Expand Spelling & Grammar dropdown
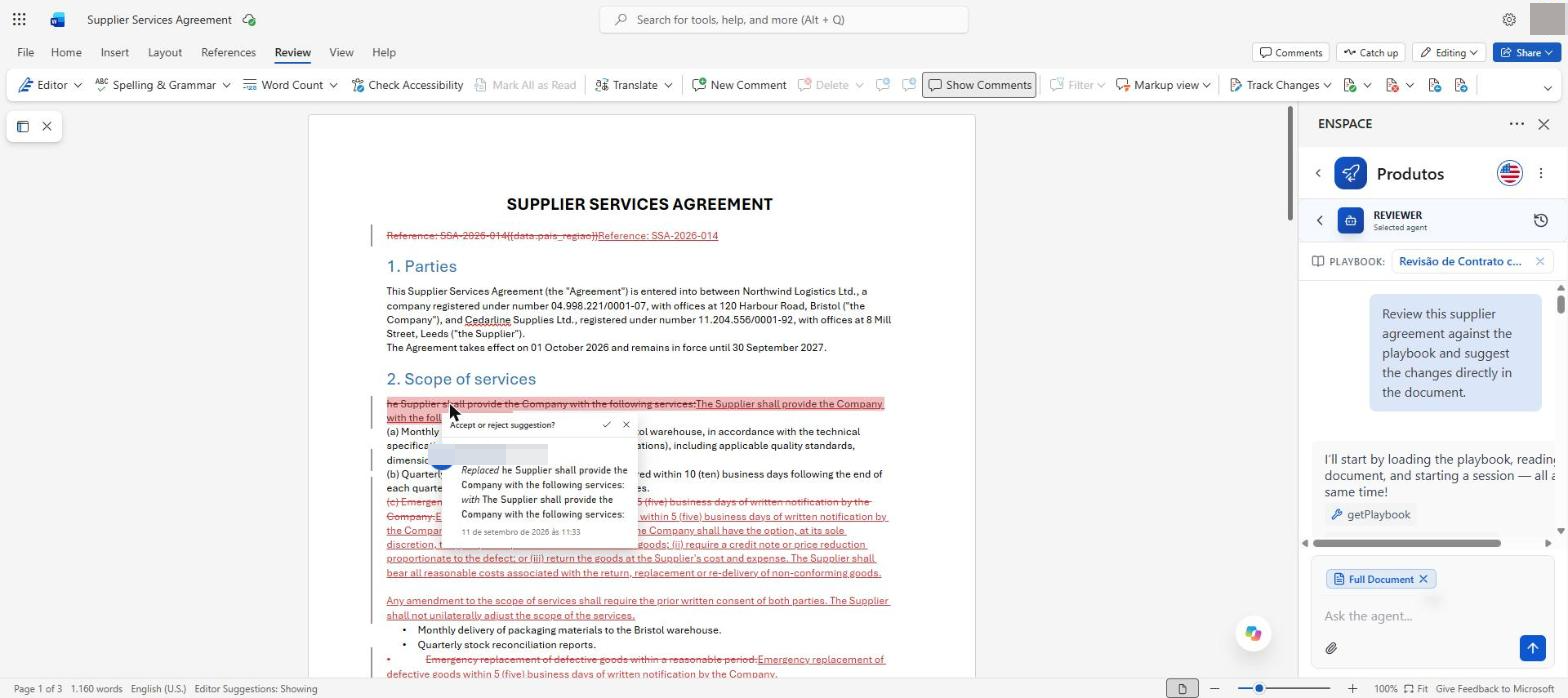1568x698 pixels. [x=226, y=85]
